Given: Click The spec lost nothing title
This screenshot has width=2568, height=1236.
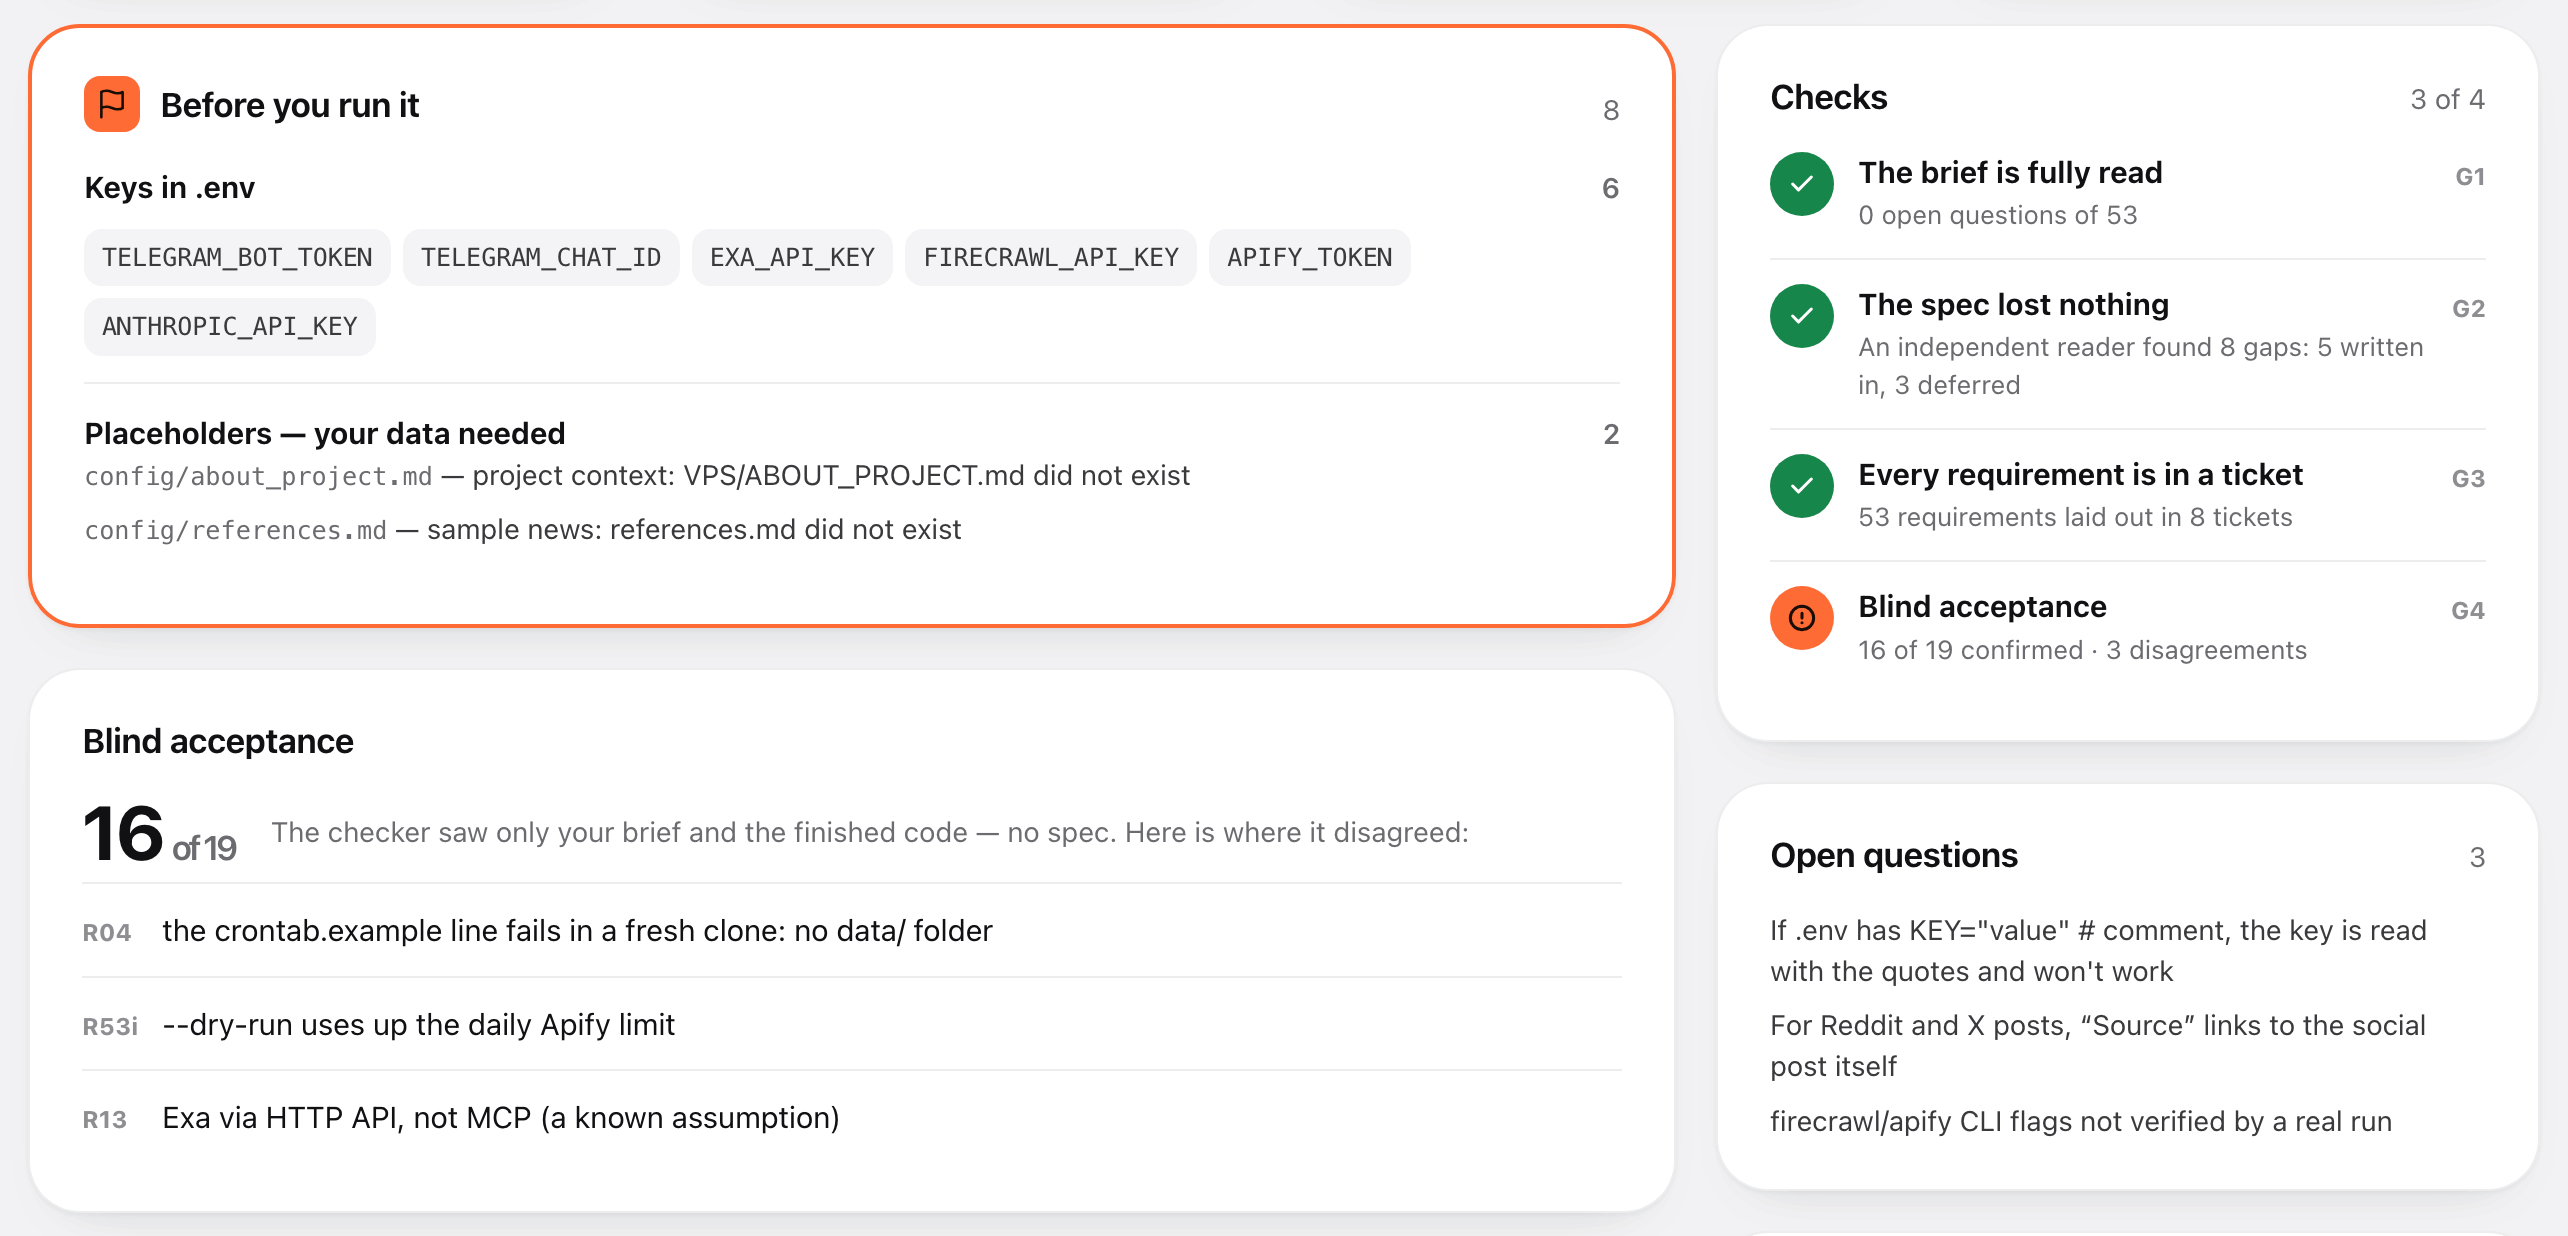Looking at the screenshot, I should click(2013, 305).
